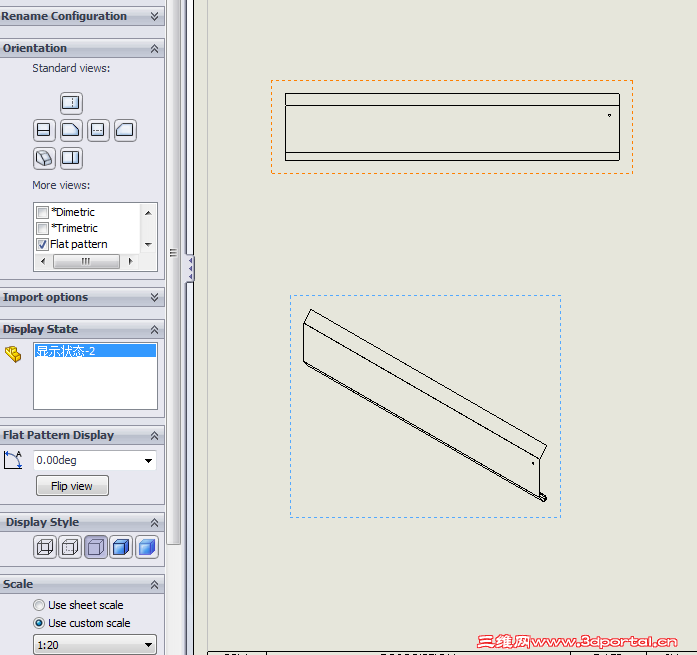Viewport: 697px width, 655px height.
Task: Select the isometric drawing view
Action: point(425,406)
